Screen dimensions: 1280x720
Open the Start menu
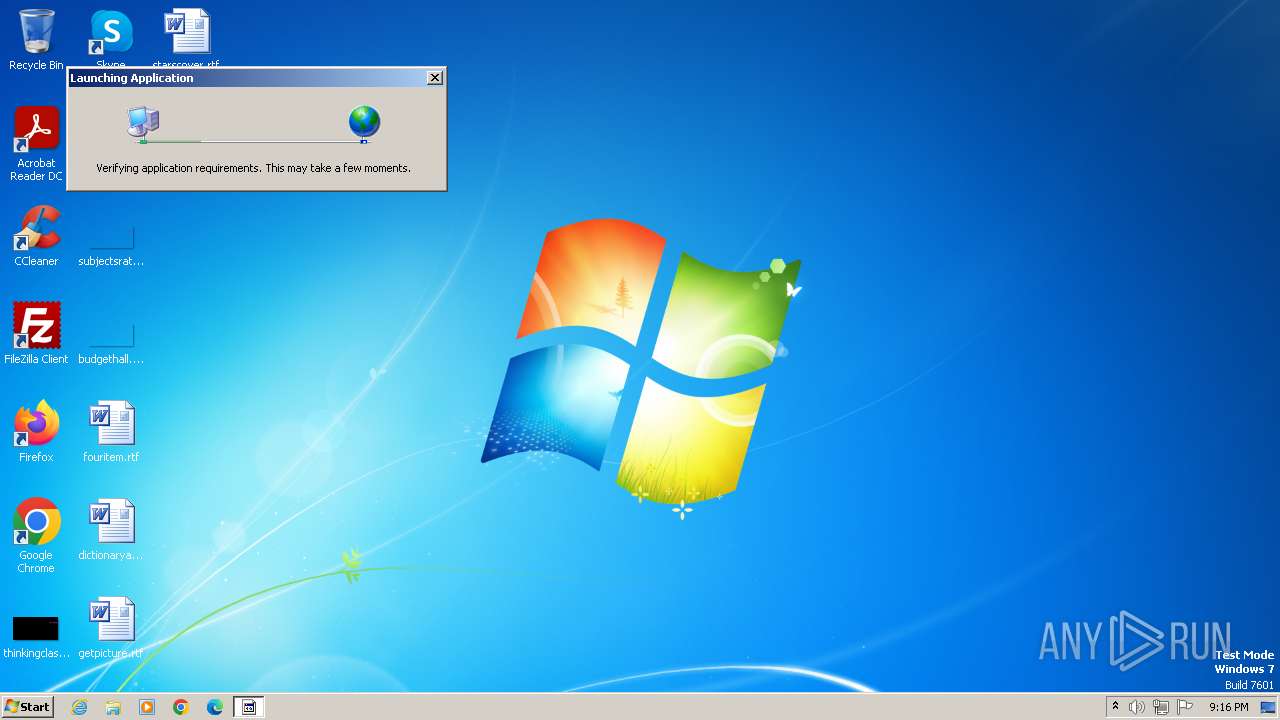[x=27, y=707]
